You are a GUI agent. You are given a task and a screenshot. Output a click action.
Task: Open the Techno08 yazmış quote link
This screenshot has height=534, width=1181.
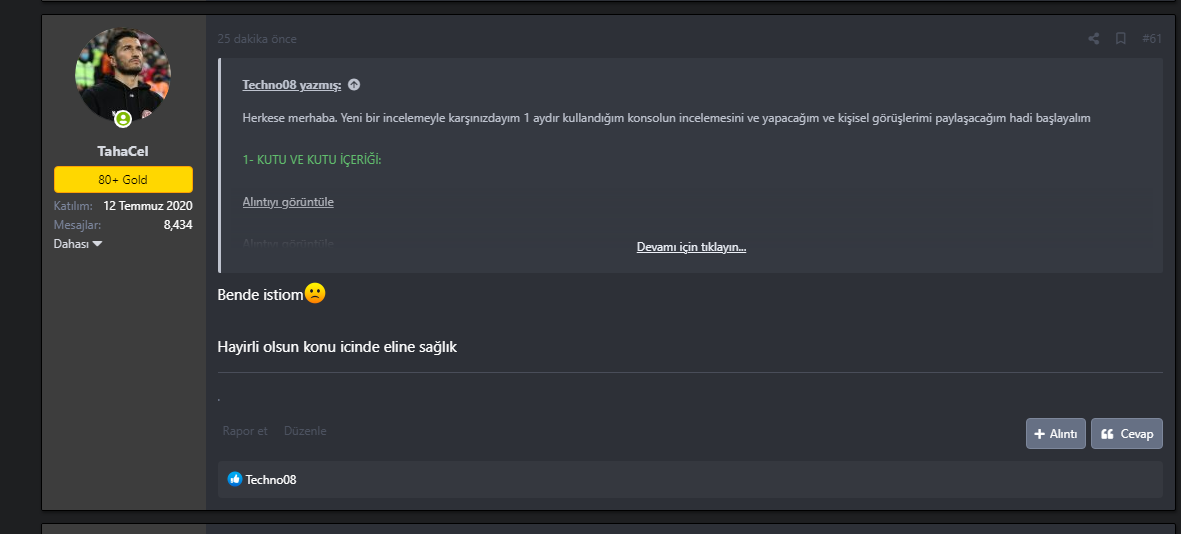click(291, 85)
